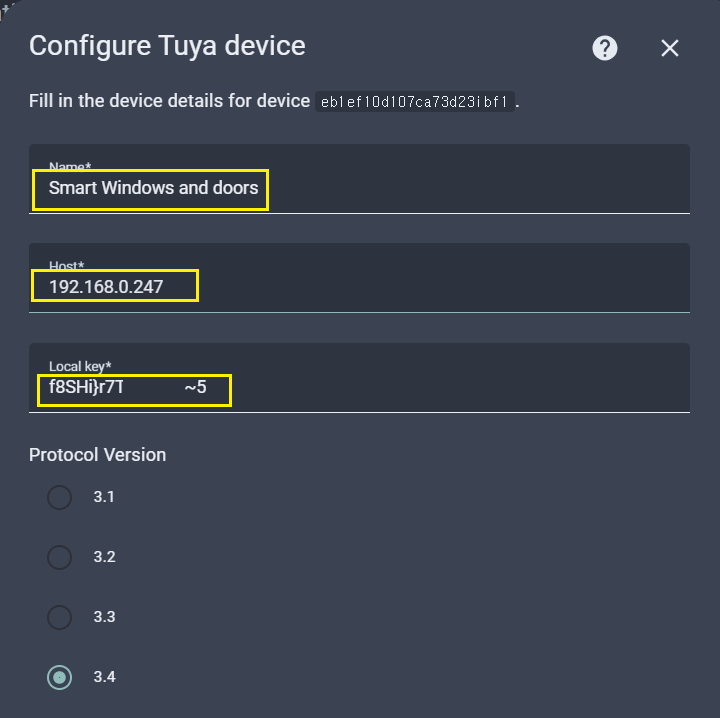Click the "Host*" field label
Image resolution: width=720 pixels, height=718 pixels.
[67, 265]
